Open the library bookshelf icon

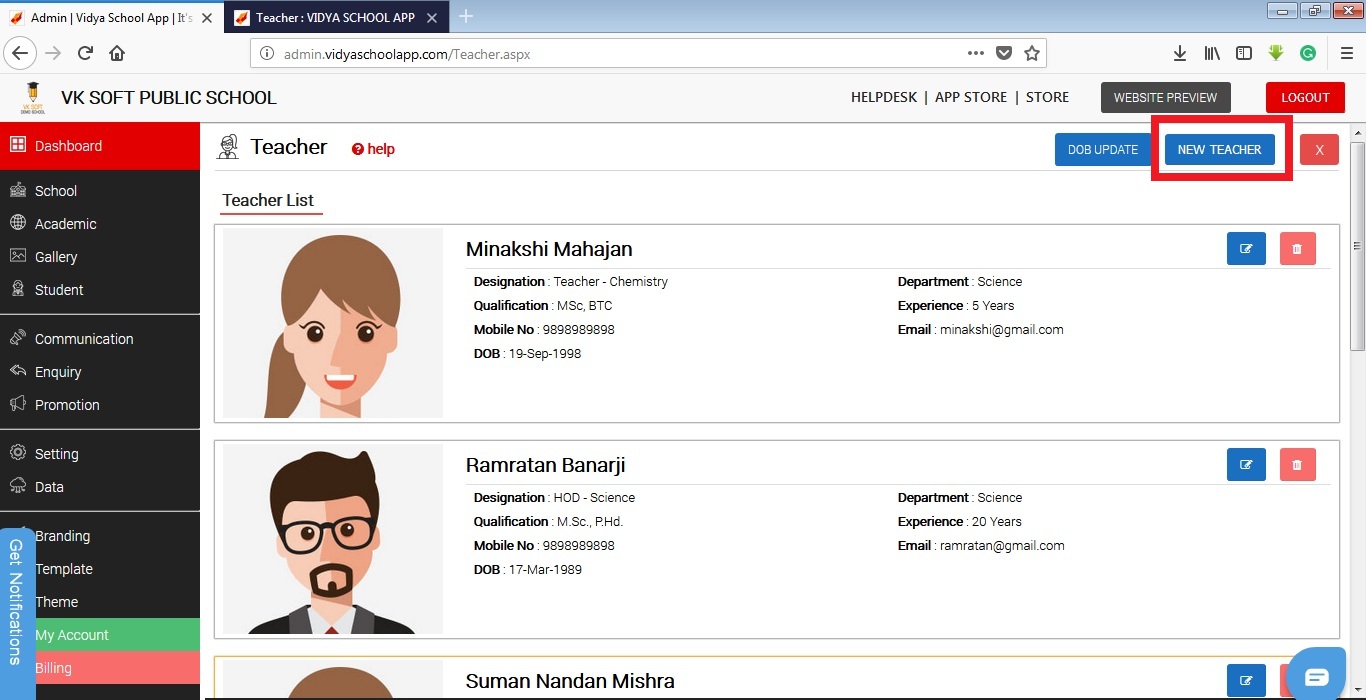pyautogui.click(x=1212, y=53)
